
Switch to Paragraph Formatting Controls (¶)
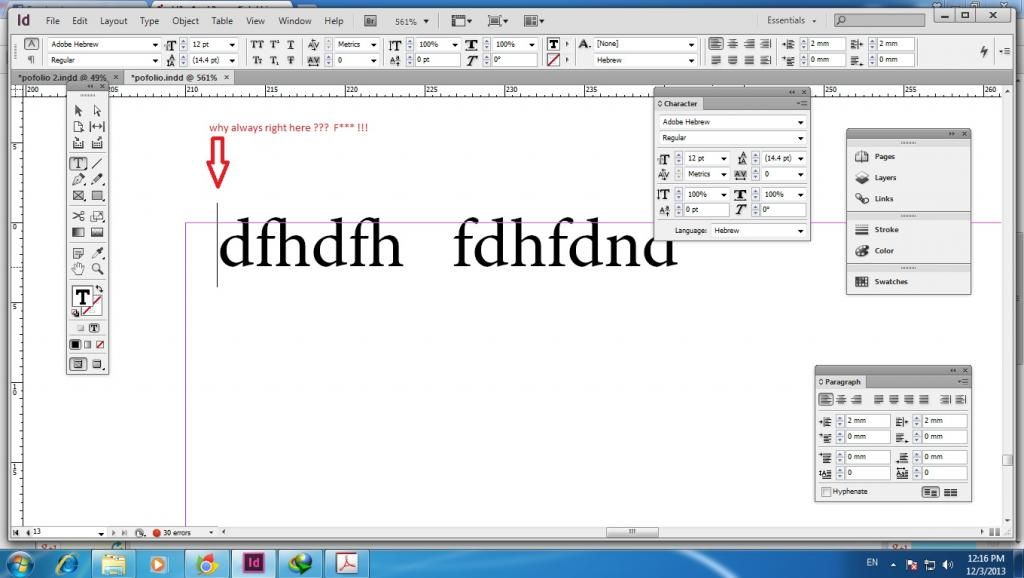[31, 59]
